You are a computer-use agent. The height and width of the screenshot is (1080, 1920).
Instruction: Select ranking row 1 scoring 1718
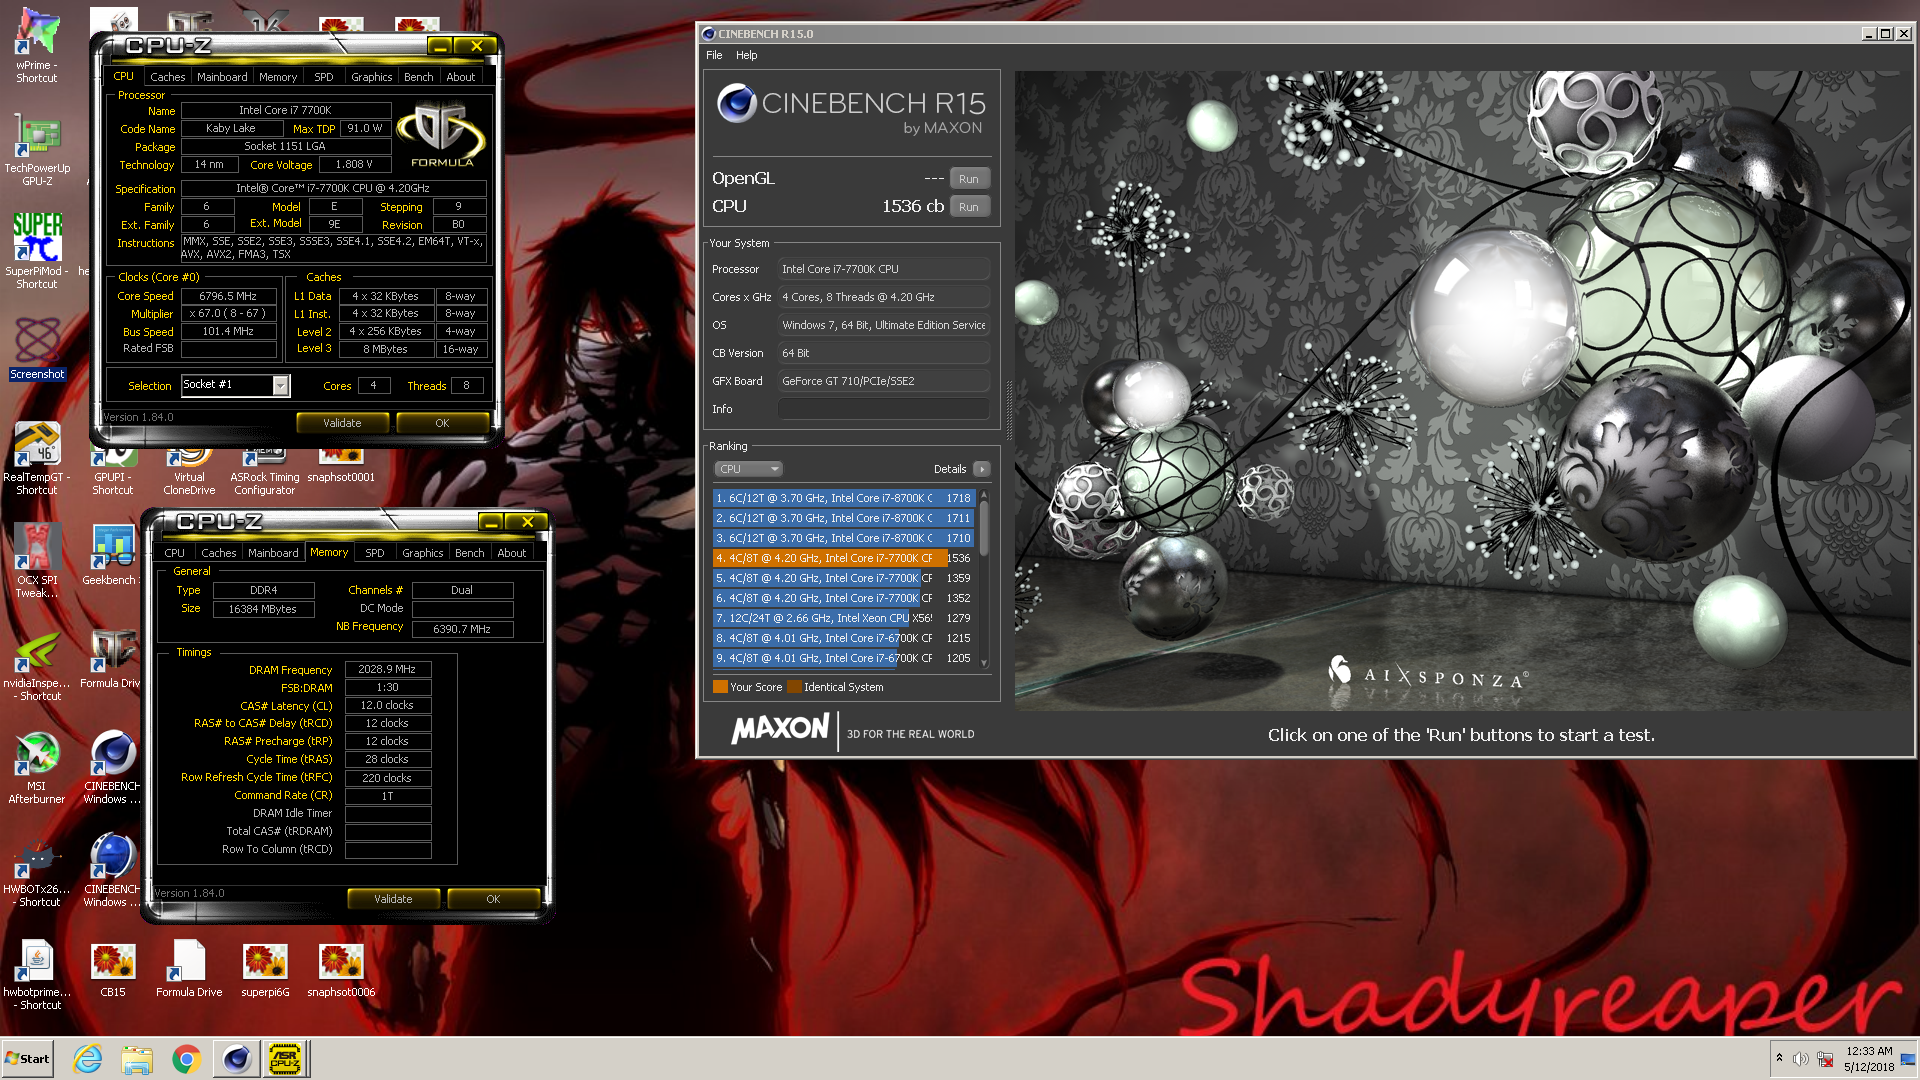pos(843,498)
